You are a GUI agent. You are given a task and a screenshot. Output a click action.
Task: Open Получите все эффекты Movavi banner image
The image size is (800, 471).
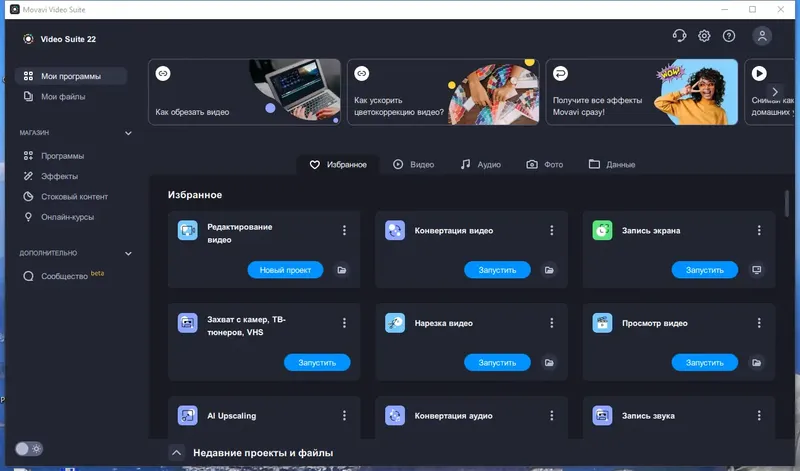pos(697,92)
